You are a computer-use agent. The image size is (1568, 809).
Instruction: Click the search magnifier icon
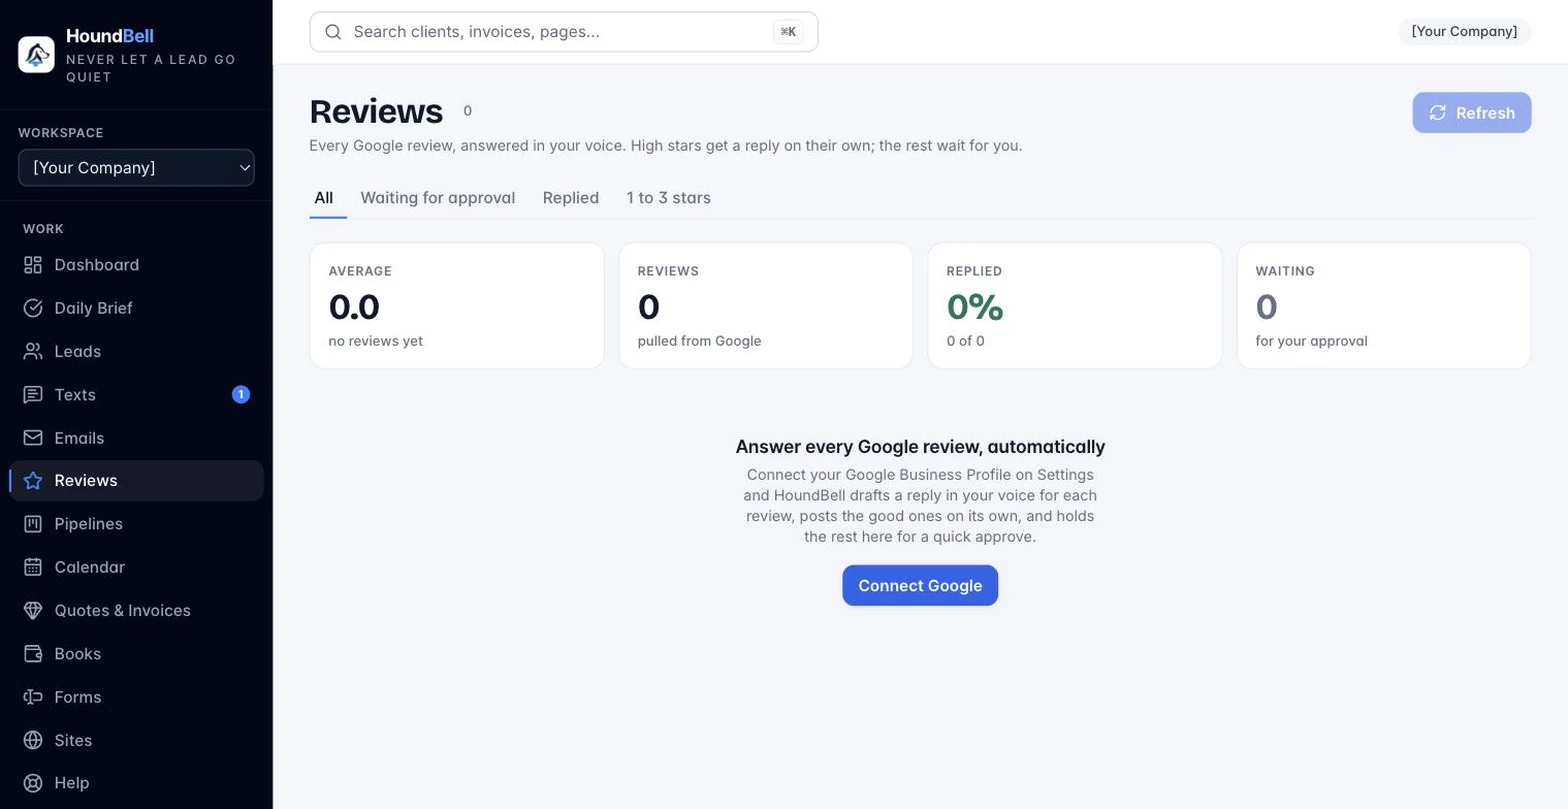click(x=334, y=32)
